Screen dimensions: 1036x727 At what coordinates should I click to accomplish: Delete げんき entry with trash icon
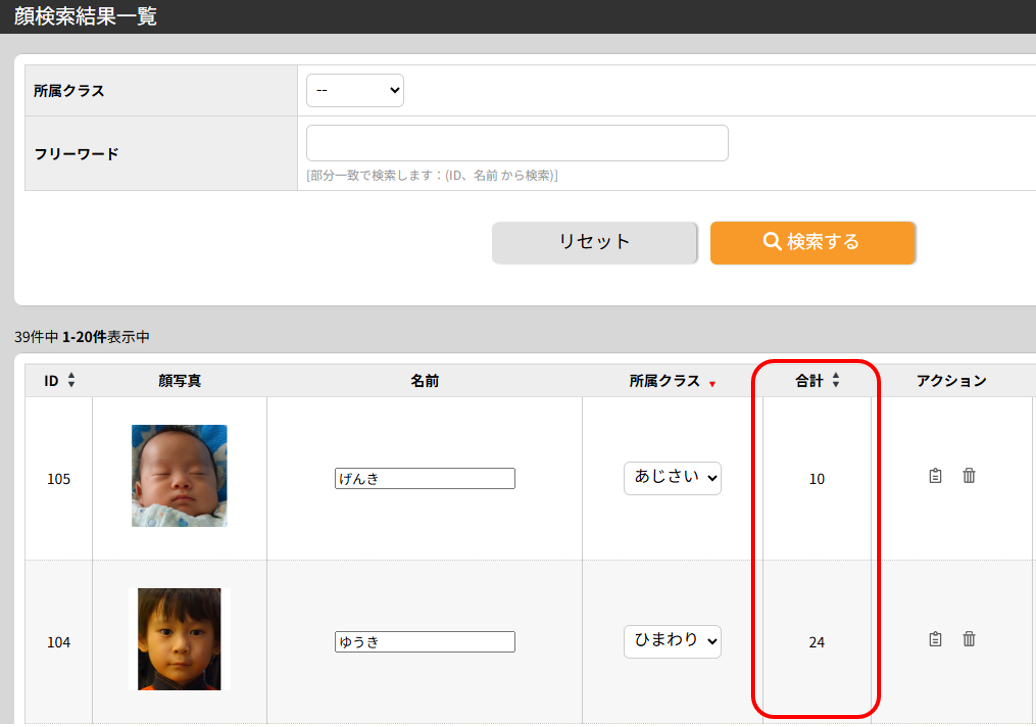click(969, 476)
